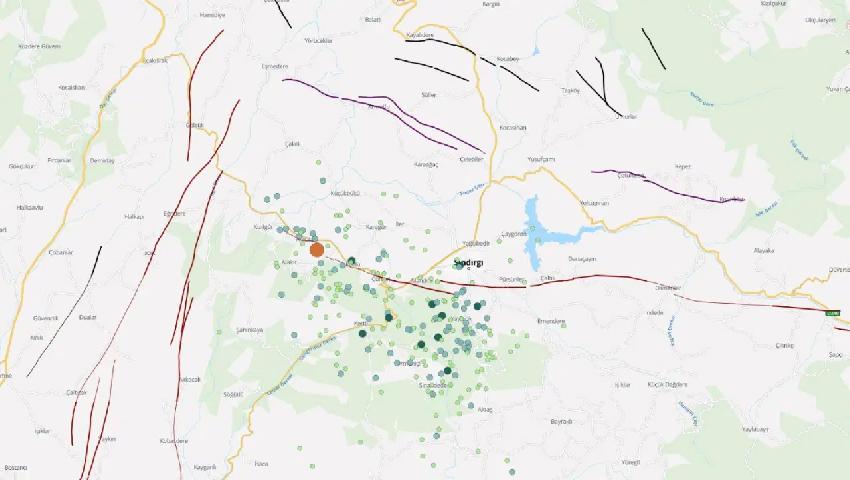Click the Kargılı village label
850x480 pixels.
tap(491, 4)
